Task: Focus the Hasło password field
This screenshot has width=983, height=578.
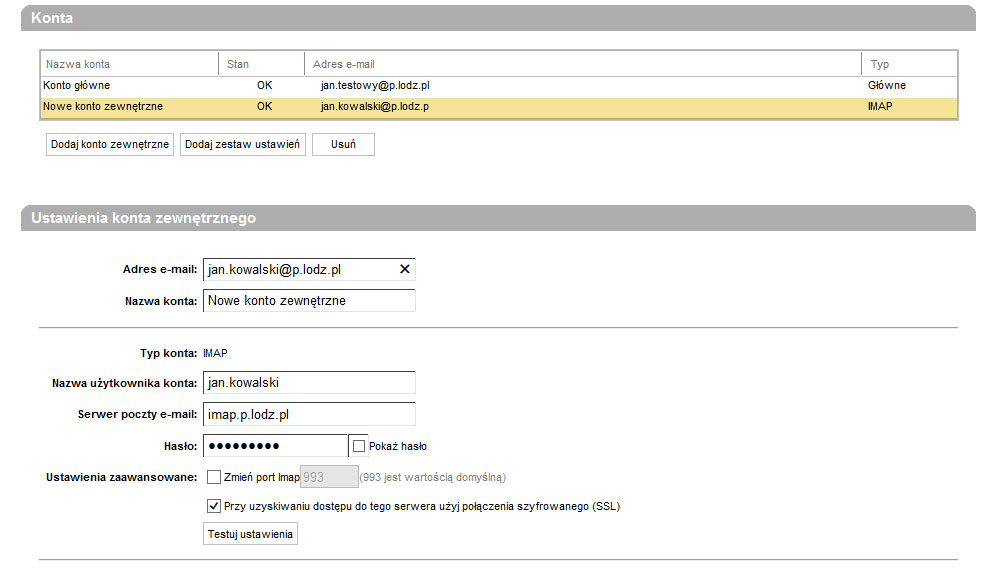Action: coord(275,446)
